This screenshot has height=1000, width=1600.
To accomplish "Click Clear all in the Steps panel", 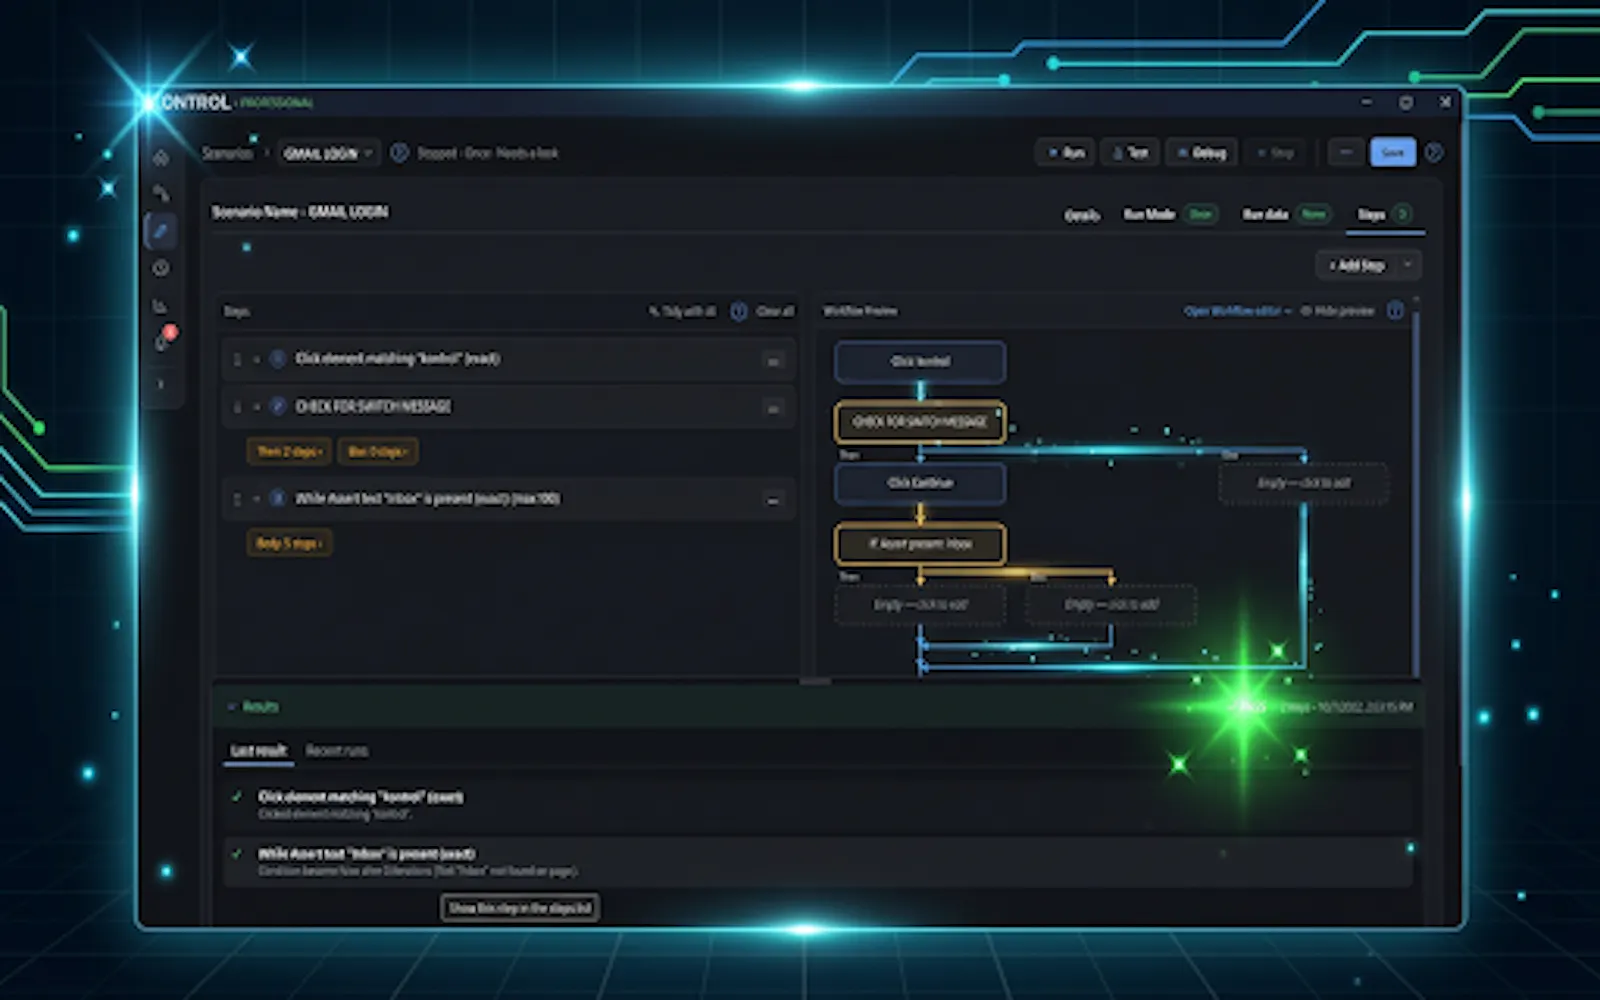I will click(x=775, y=312).
